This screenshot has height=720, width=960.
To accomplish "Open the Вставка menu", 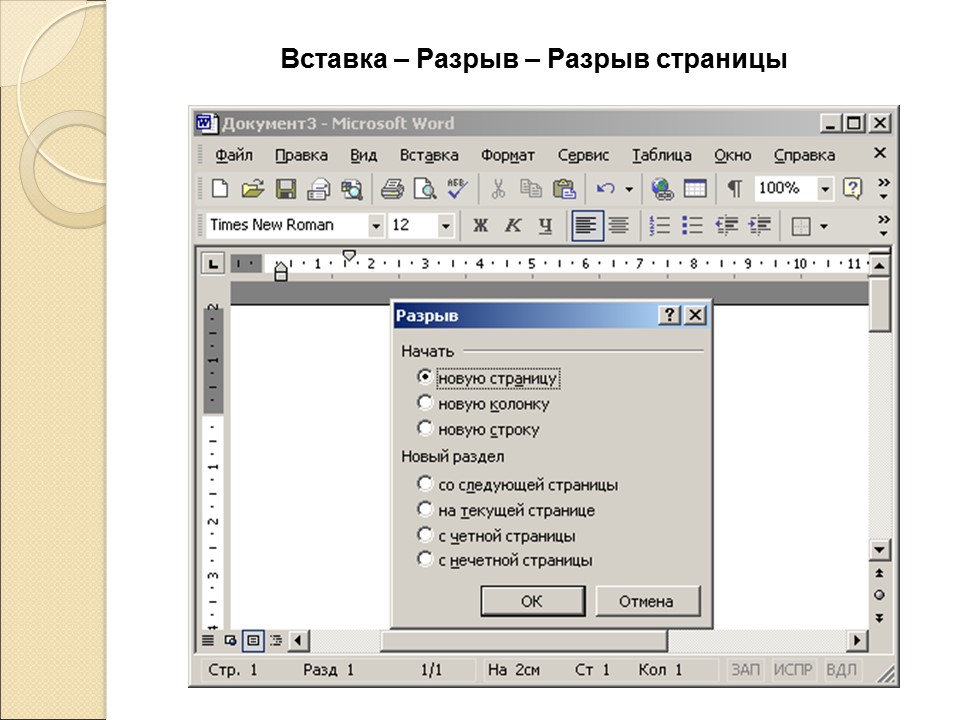I will point(431,155).
